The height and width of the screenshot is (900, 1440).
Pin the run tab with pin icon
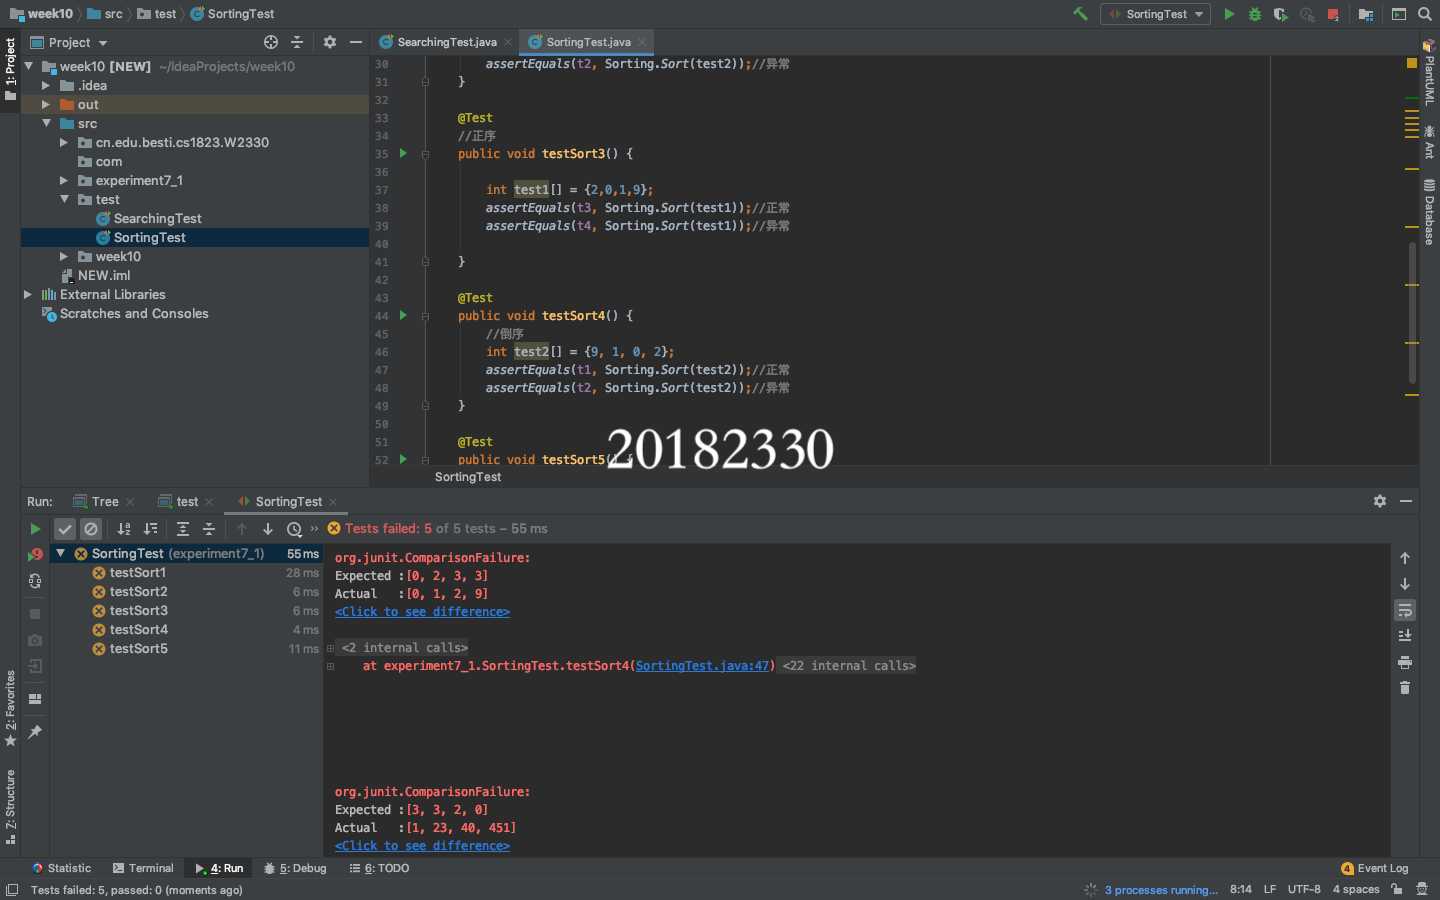click(x=35, y=732)
